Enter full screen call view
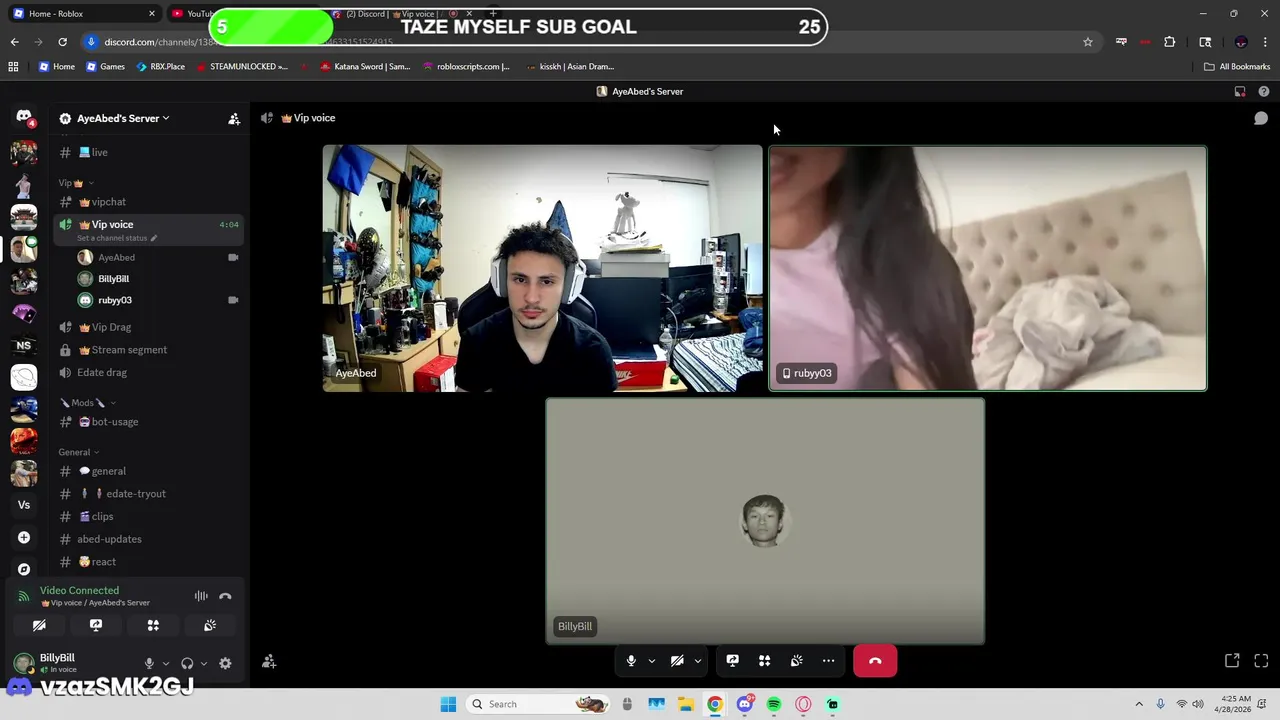The height and width of the screenshot is (720, 1280). [x=1261, y=661]
